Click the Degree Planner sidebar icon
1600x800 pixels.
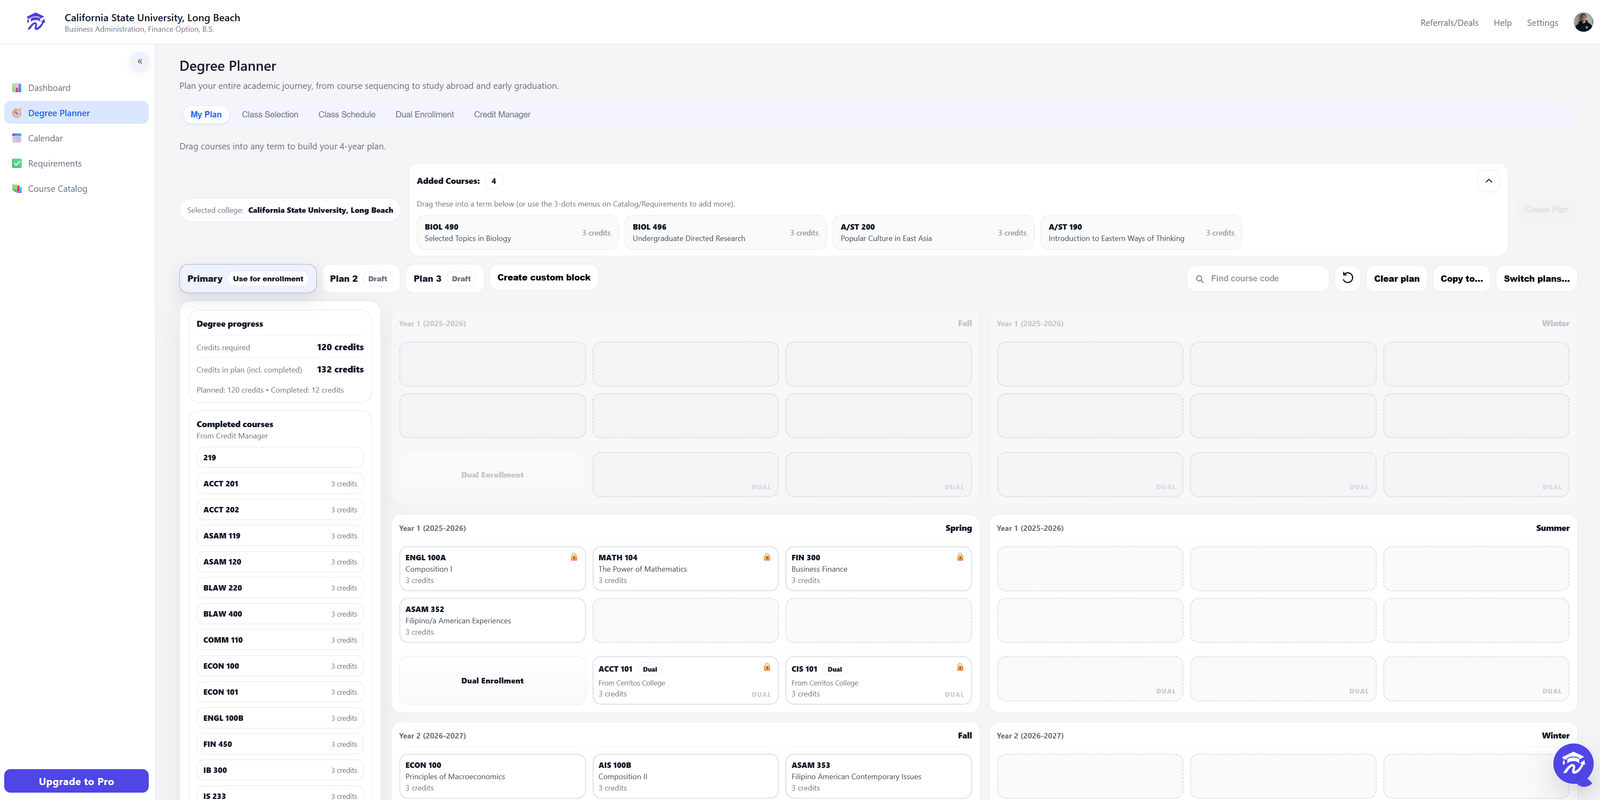(17, 113)
